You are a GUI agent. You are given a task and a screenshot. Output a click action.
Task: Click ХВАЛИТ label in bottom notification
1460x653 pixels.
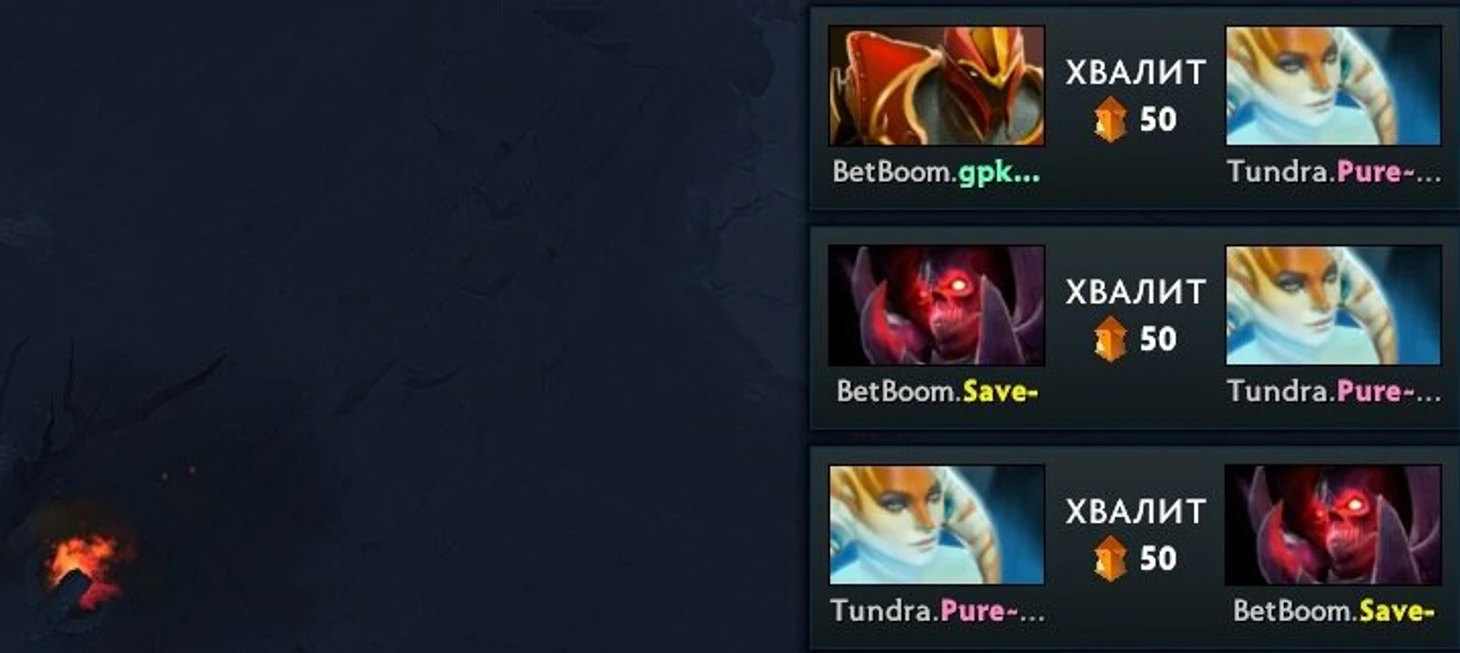(x=1135, y=511)
